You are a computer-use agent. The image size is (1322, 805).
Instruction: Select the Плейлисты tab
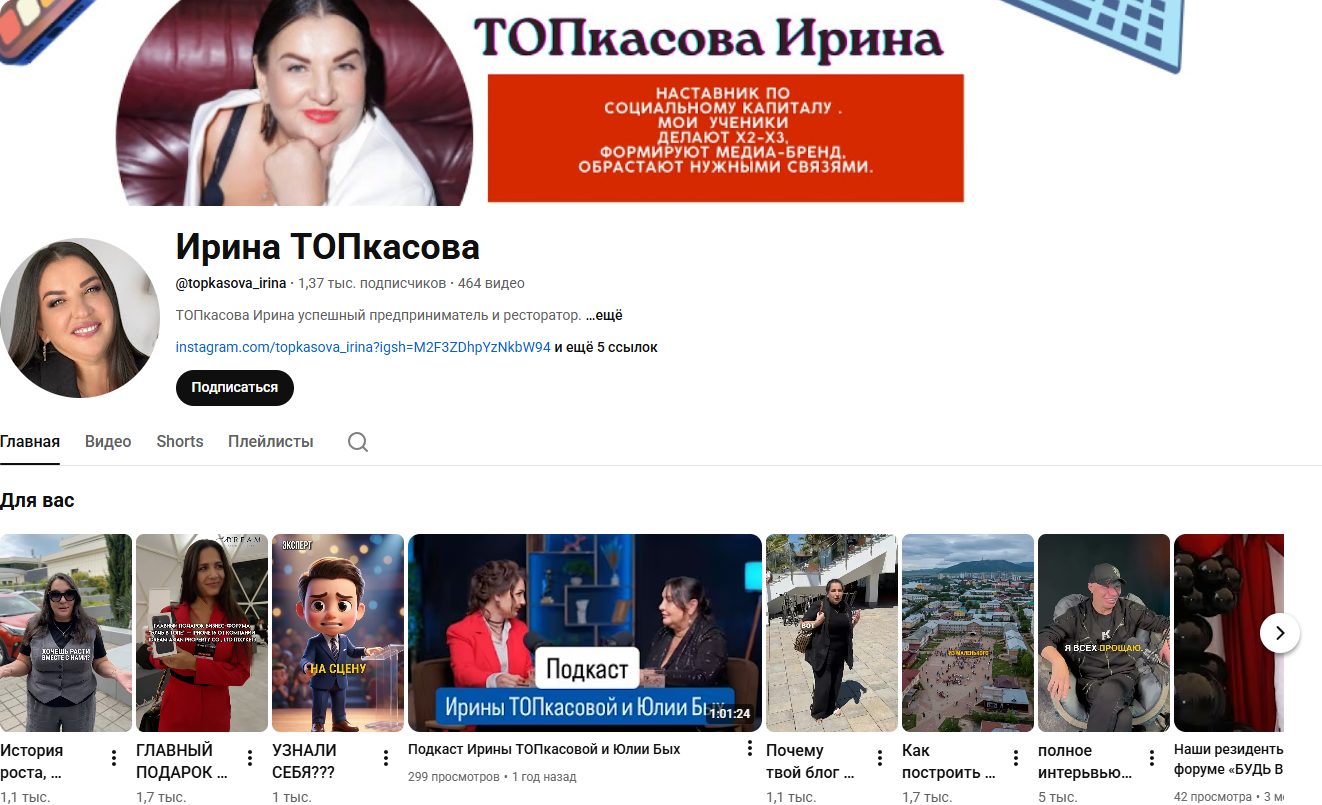[x=271, y=442]
